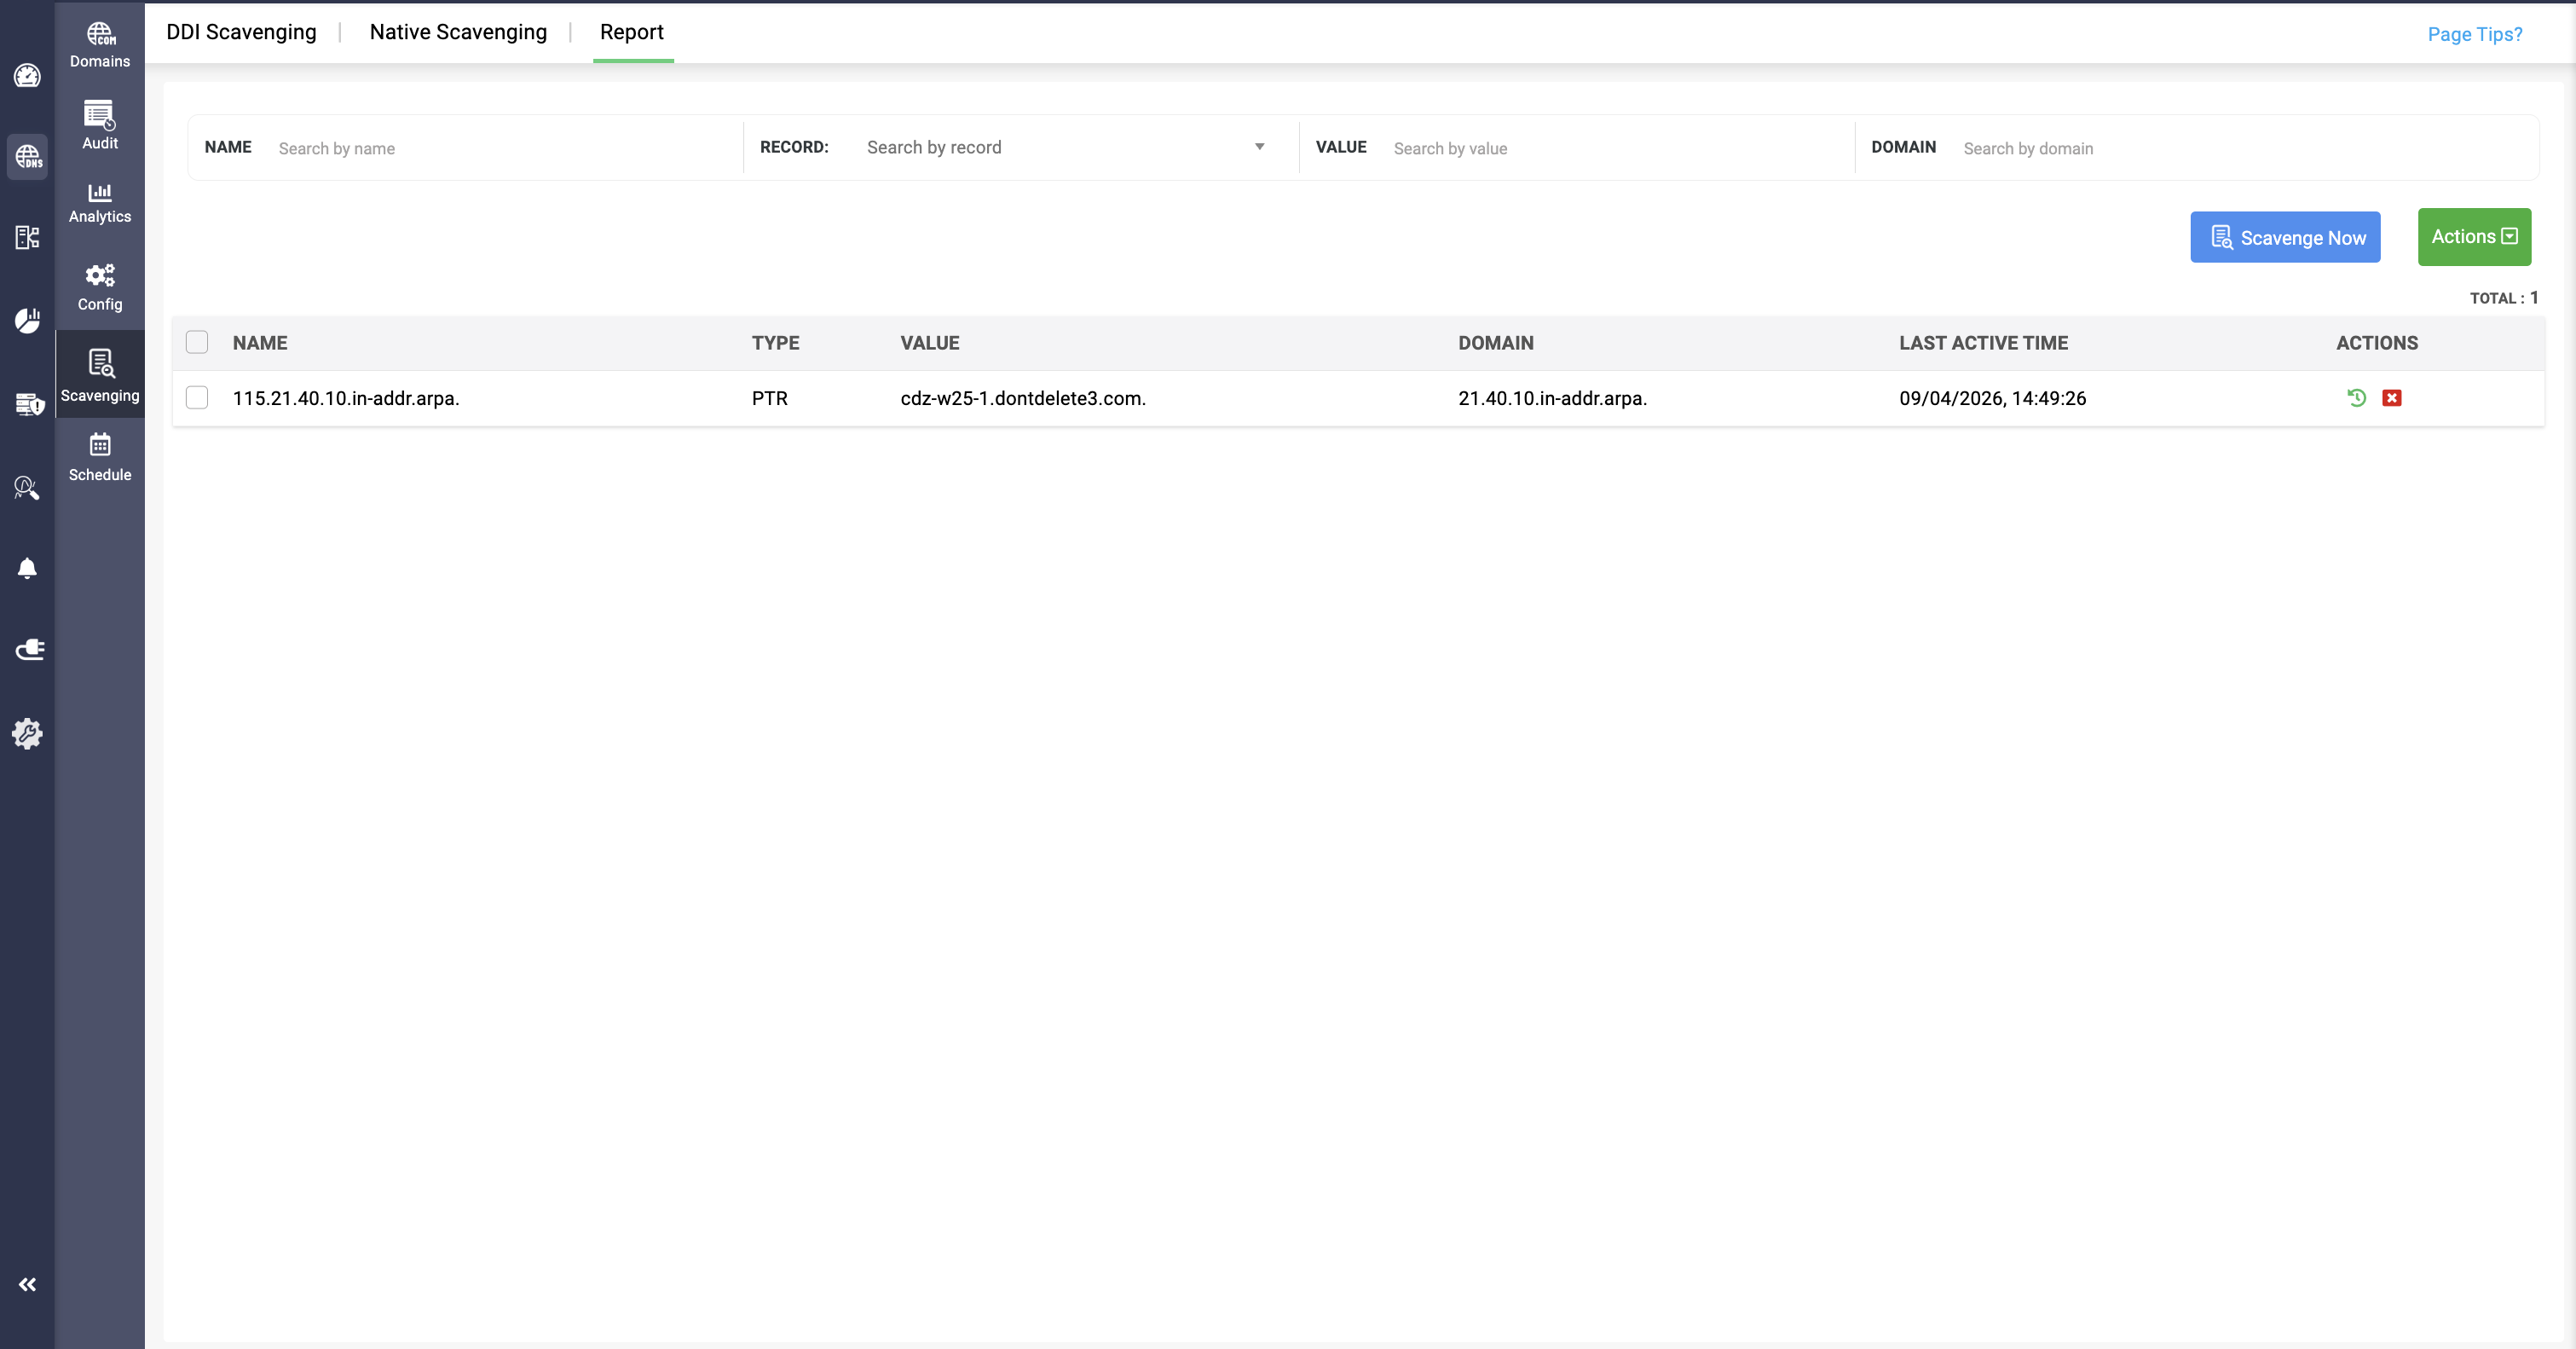This screenshot has height=1349, width=2576.
Task: Open the Analytics section
Action: (x=100, y=203)
